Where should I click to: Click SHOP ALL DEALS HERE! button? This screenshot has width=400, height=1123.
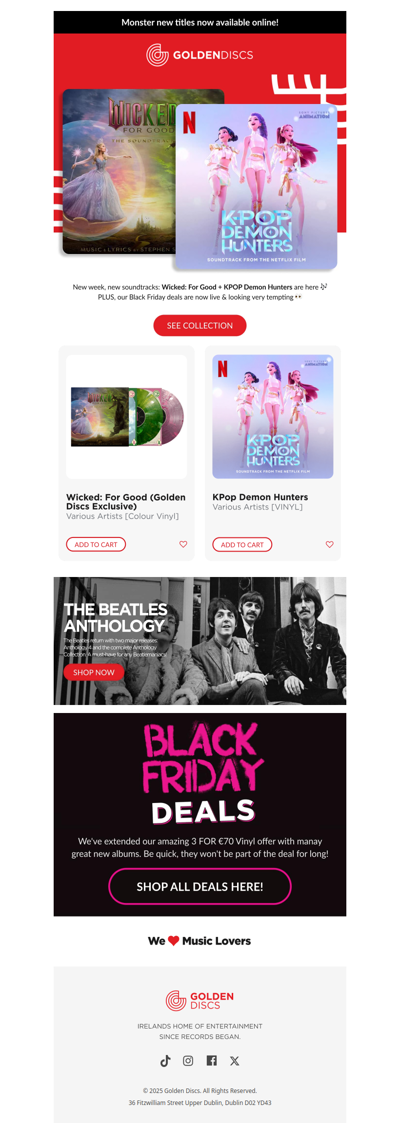(200, 887)
